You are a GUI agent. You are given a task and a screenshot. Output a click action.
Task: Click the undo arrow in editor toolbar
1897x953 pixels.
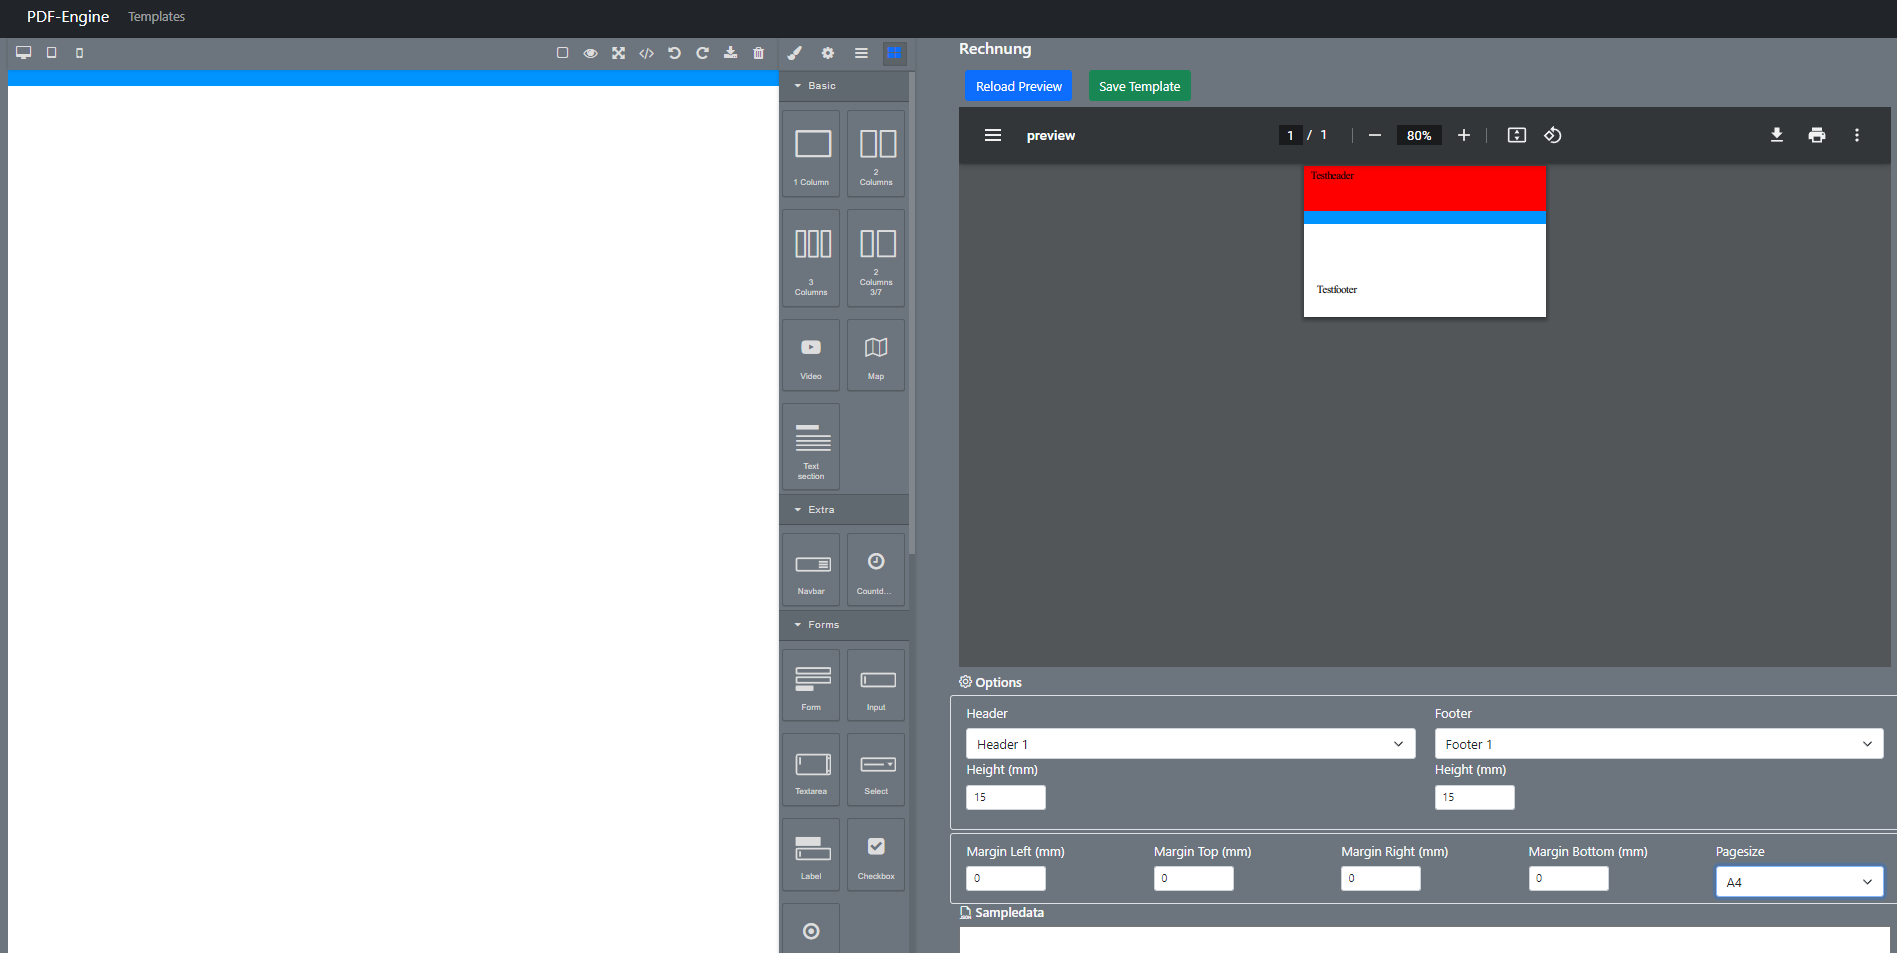(x=675, y=53)
